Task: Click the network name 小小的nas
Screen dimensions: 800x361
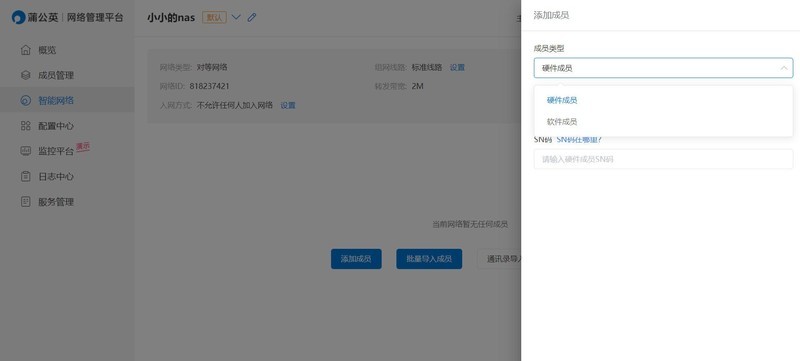Action: tap(171, 17)
